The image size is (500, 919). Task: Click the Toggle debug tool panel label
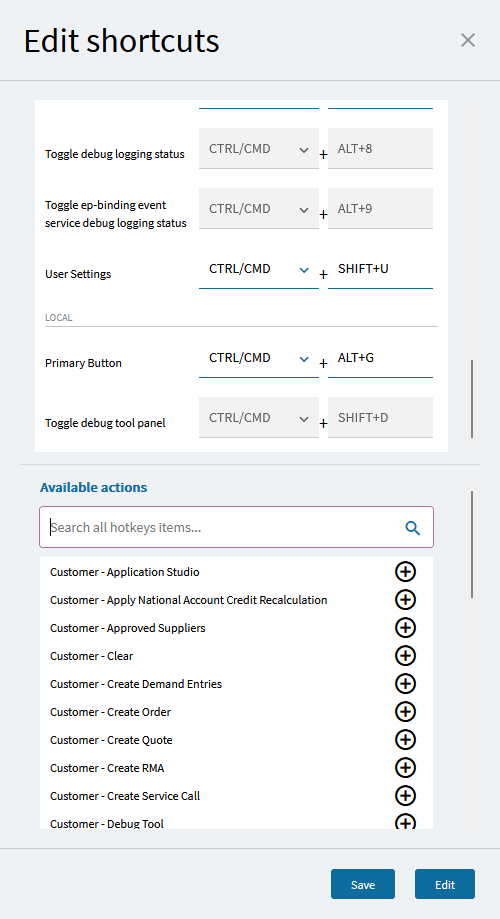(106, 423)
